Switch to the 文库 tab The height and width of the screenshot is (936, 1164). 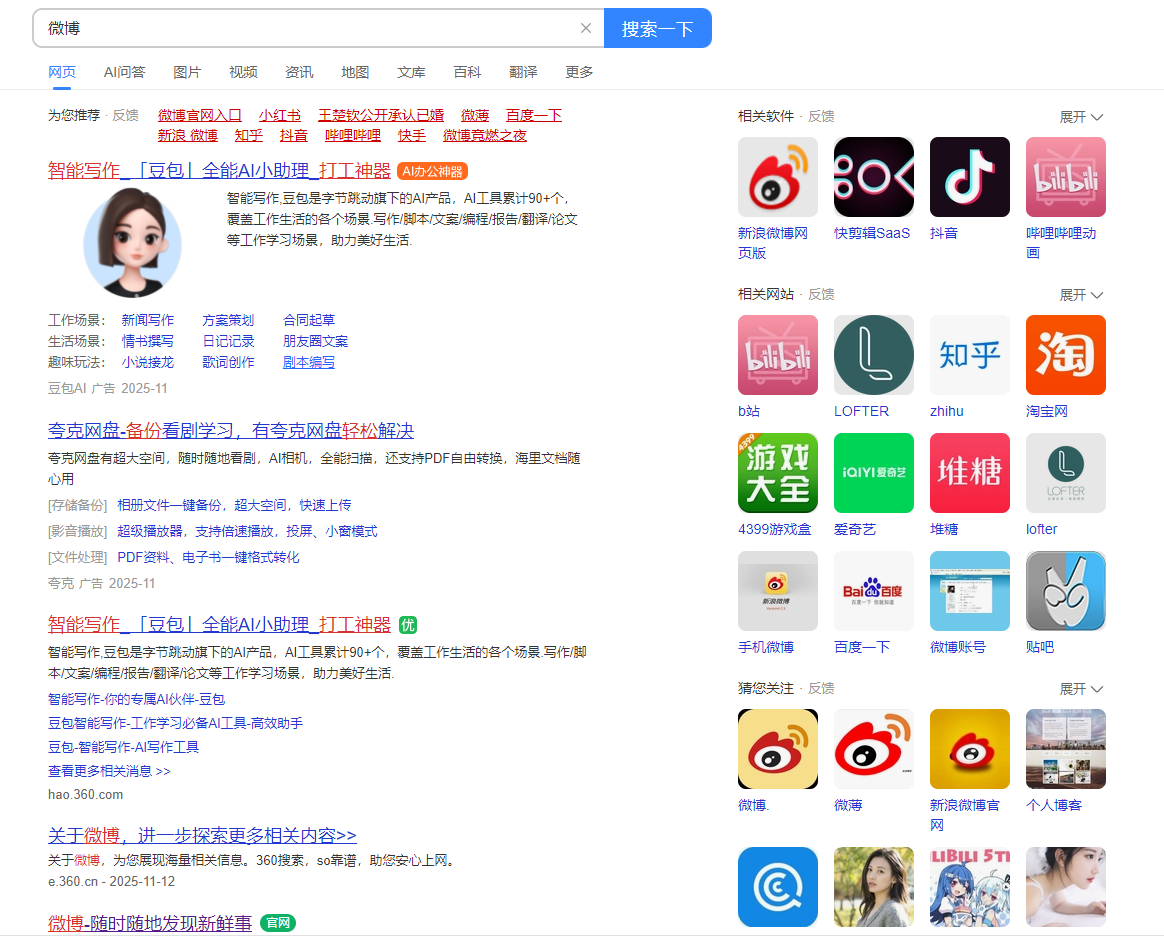pos(411,72)
